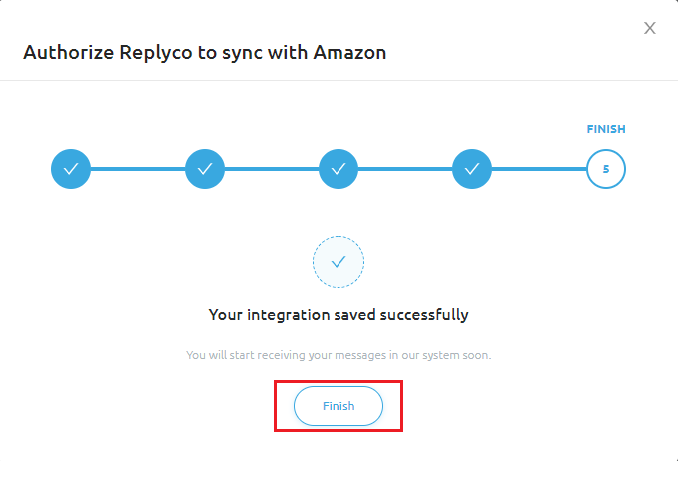The height and width of the screenshot is (479, 678).
Task: Select the second completed step checkmark
Action: (205, 169)
